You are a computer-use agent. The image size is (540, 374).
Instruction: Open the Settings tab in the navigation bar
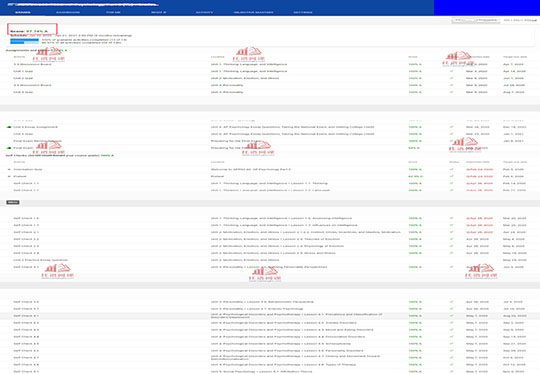(x=303, y=12)
